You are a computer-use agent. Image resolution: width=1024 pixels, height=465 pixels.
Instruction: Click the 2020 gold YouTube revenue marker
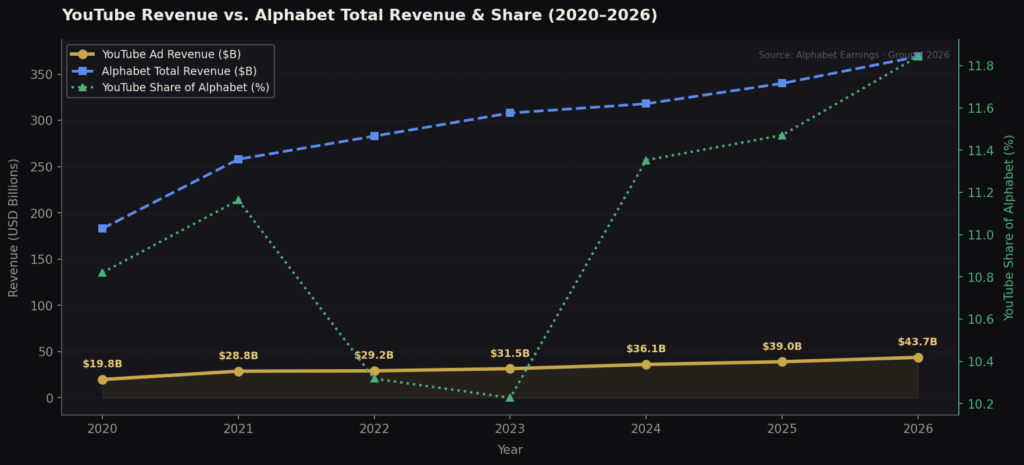[x=103, y=379]
